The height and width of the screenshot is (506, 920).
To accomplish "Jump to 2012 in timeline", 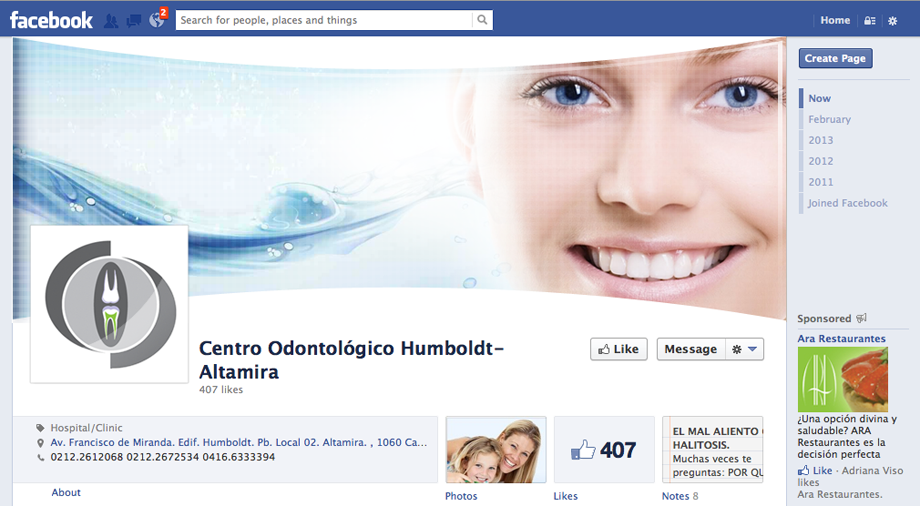I will click(x=820, y=161).
